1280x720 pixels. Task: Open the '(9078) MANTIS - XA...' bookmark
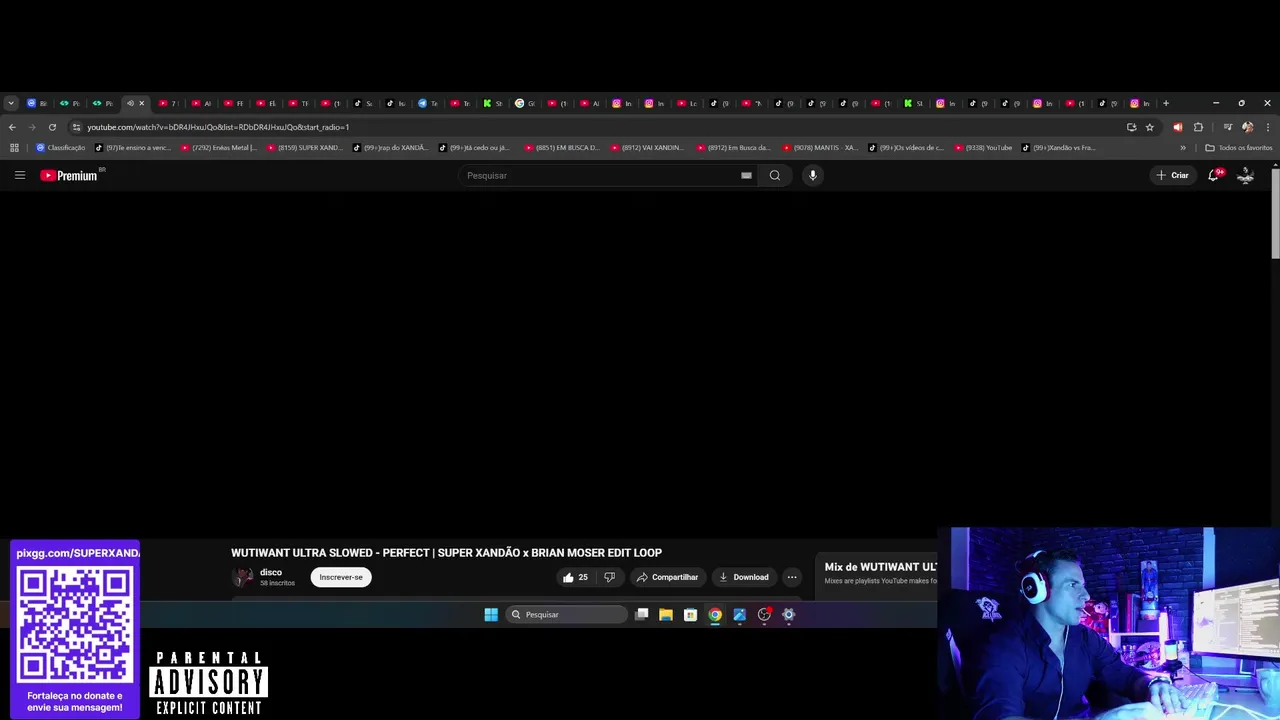pyautogui.click(x=821, y=148)
